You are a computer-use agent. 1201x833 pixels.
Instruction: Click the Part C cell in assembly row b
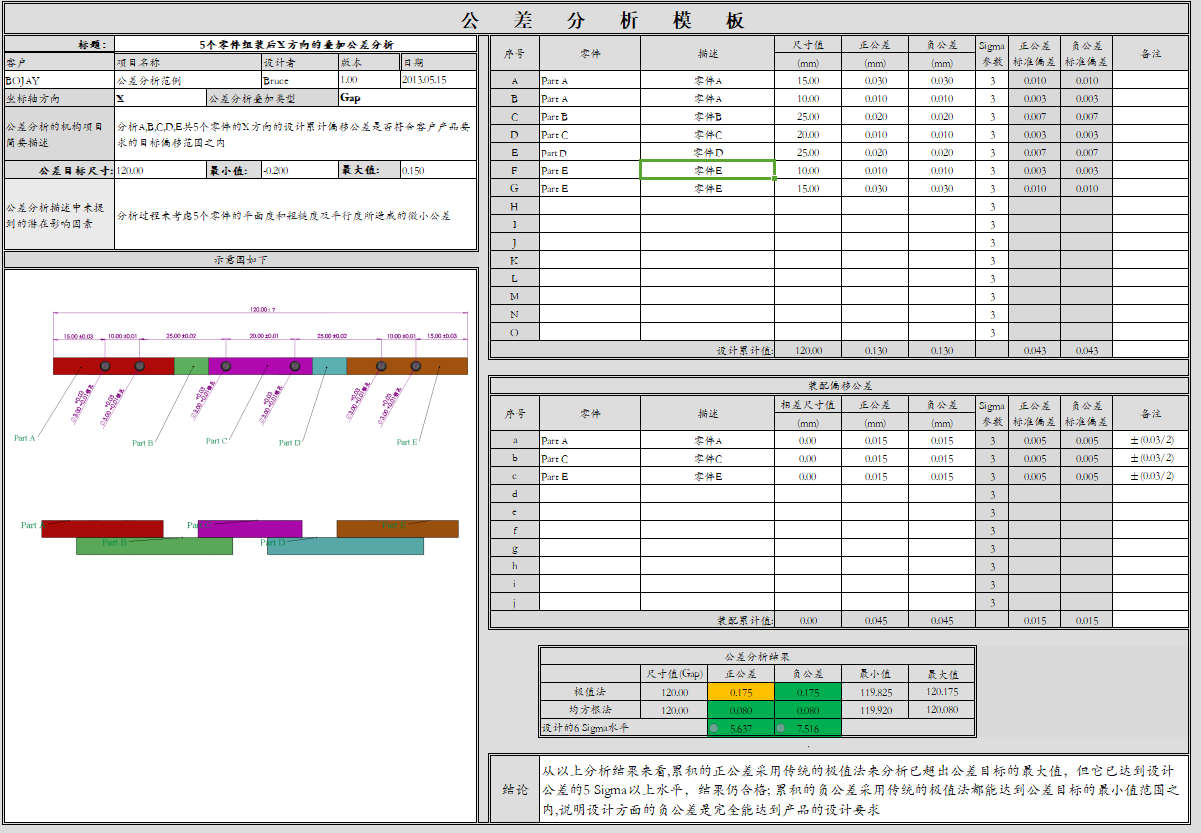[589, 458]
